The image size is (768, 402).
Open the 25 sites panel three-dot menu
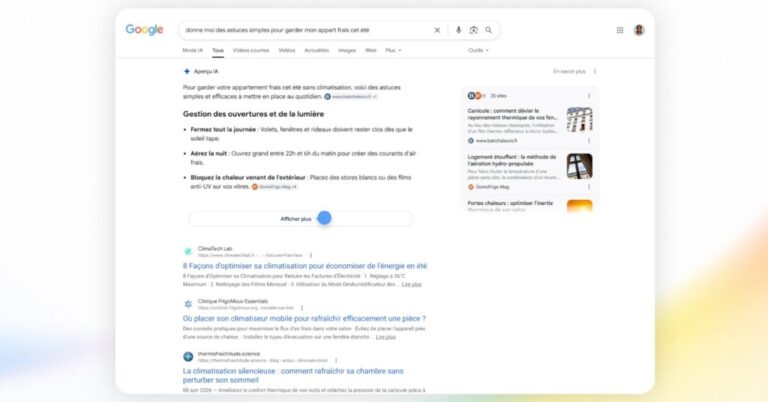[589, 96]
